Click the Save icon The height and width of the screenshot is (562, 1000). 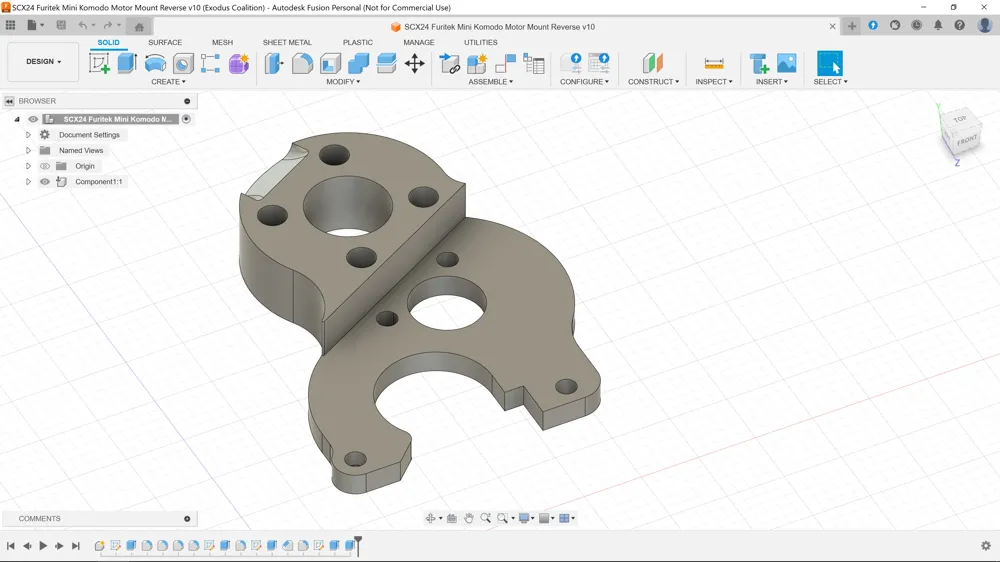click(61, 25)
